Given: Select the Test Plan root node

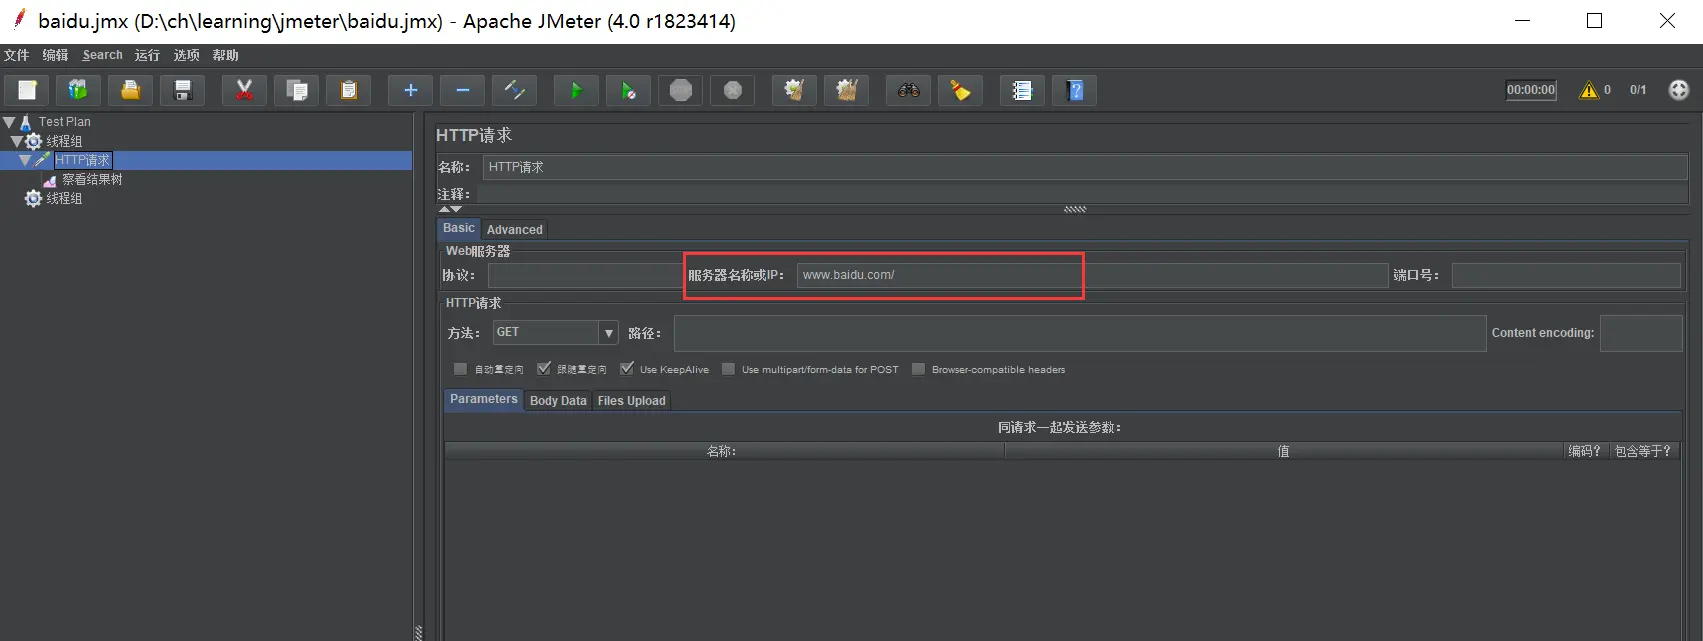Looking at the screenshot, I should pyautogui.click(x=65, y=122).
